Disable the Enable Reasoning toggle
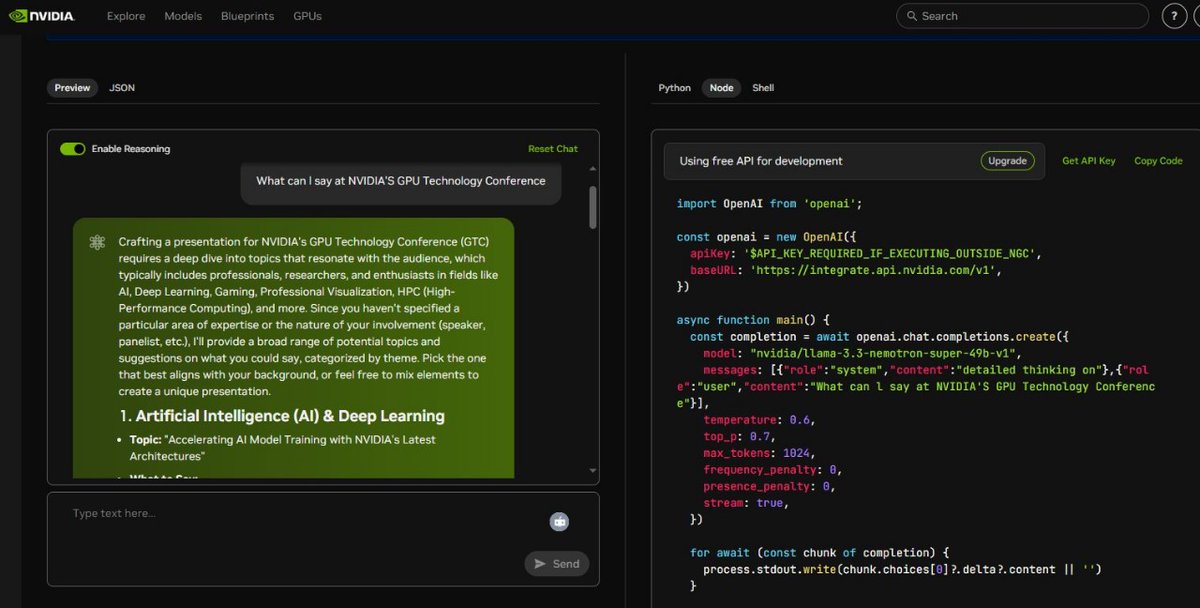This screenshot has height=608, width=1200. [72, 147]
